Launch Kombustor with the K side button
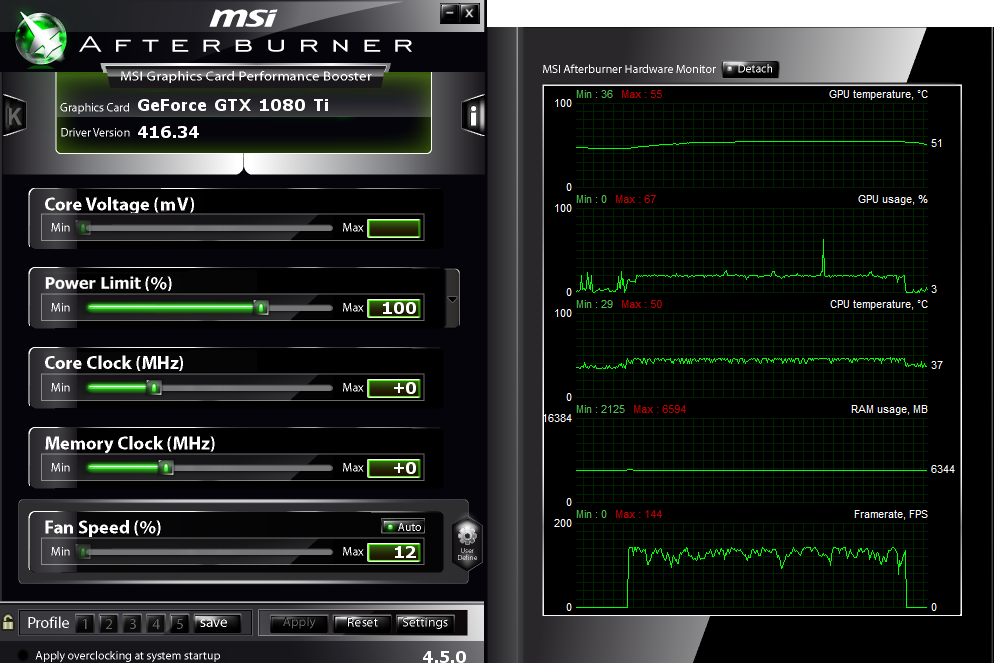994x663 pixels. 14,115
